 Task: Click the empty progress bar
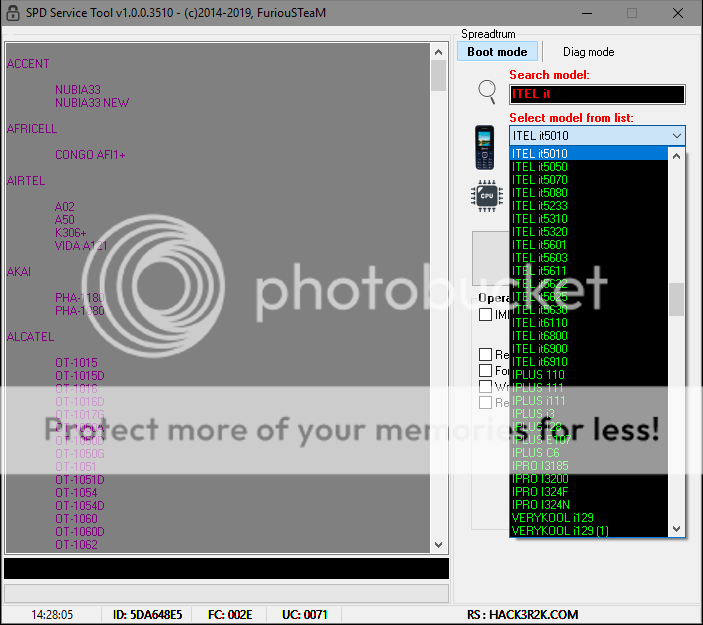(x=226, y=593)
